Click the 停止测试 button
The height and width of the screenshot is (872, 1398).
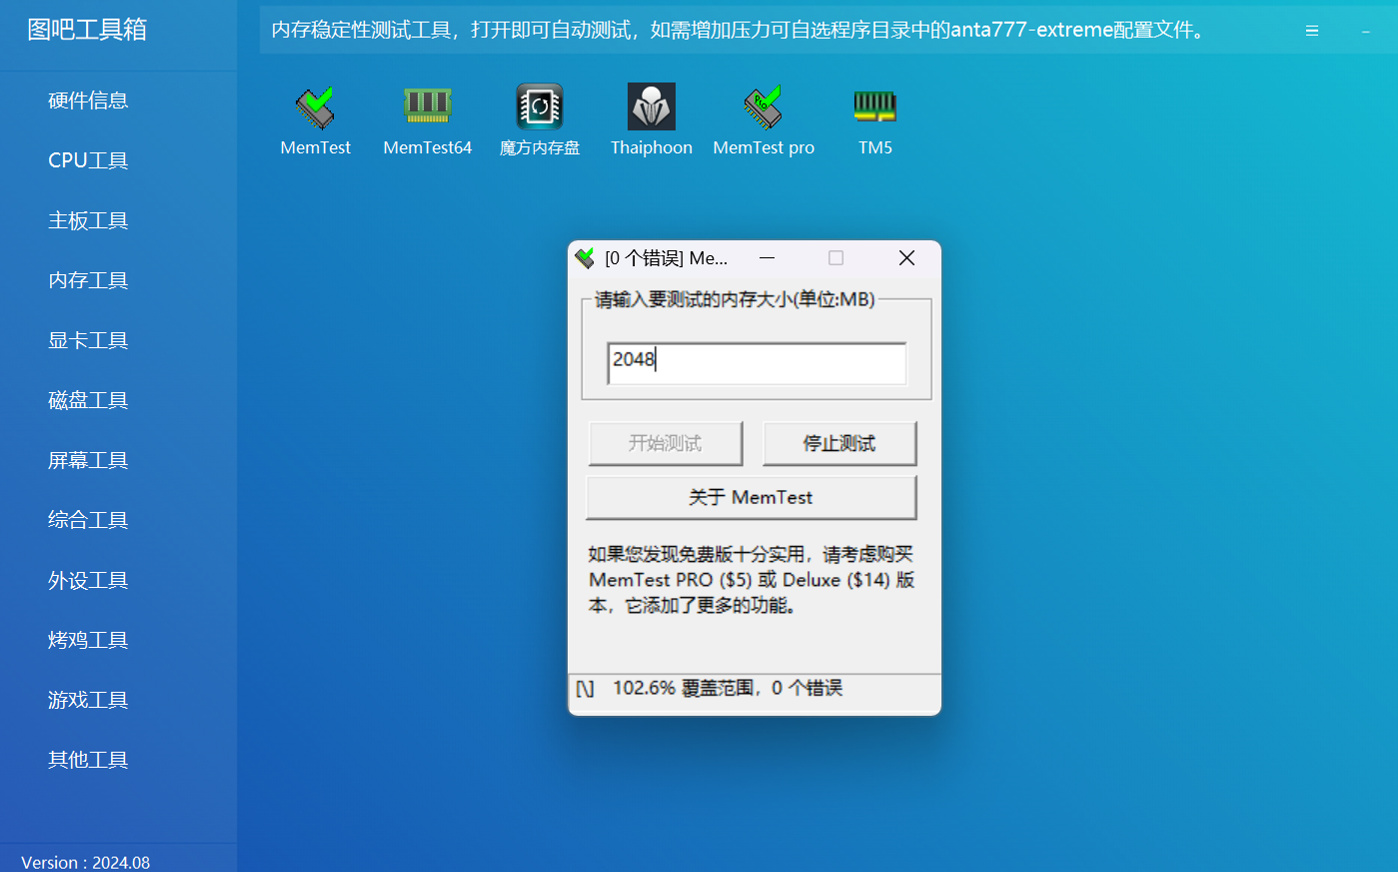click(x=839, y=443)
